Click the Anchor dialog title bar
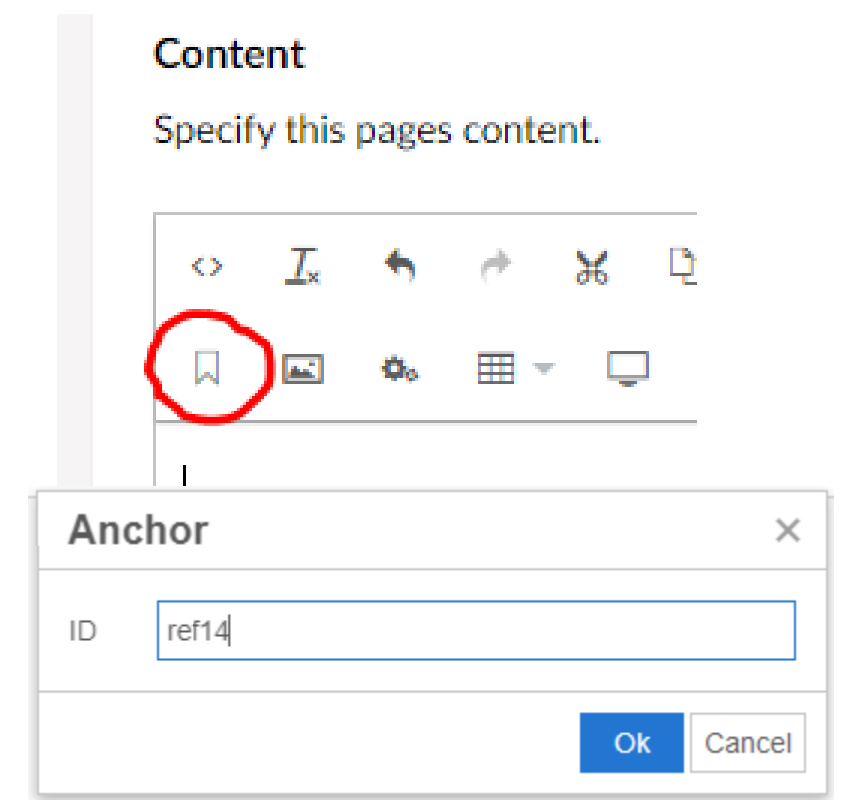Screen dimensions: 866x810 400,530
